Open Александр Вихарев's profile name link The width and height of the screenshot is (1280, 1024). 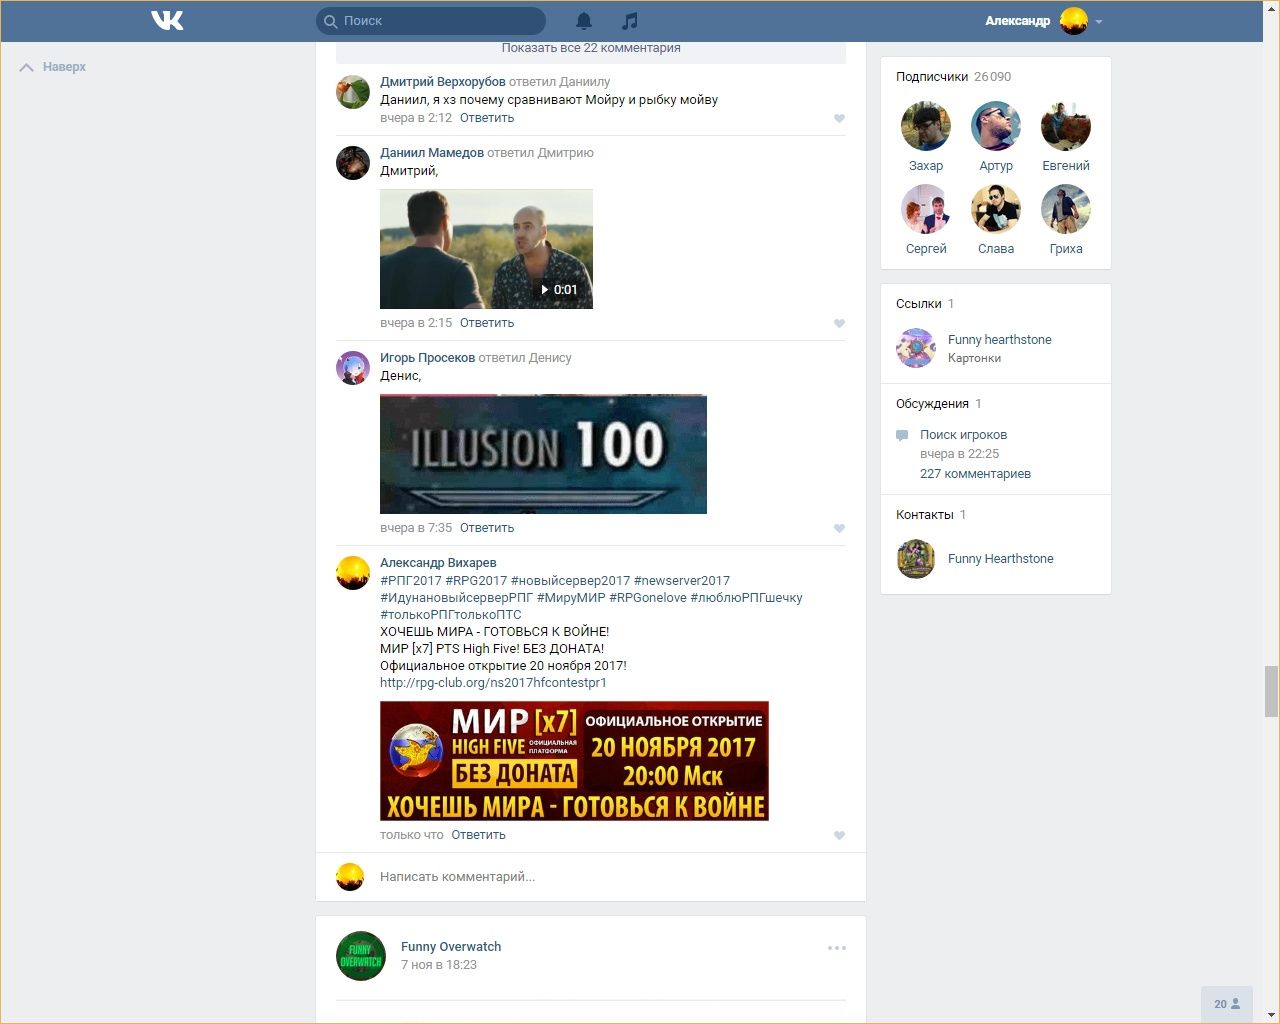coord(438,563)
